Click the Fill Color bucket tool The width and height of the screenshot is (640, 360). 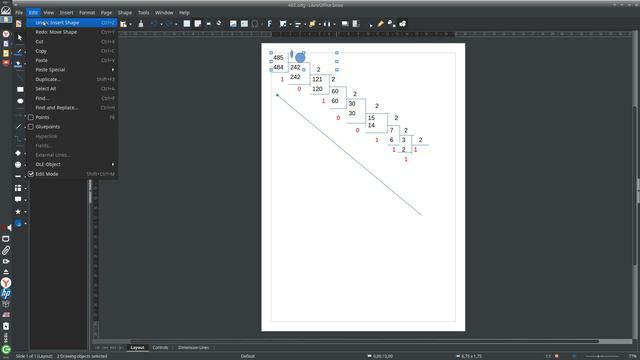coord(18,64)
